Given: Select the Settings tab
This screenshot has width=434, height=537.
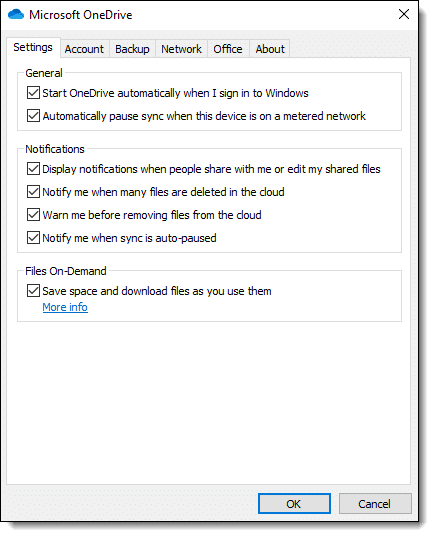Looking at the screenshot, I should (33, 47).
